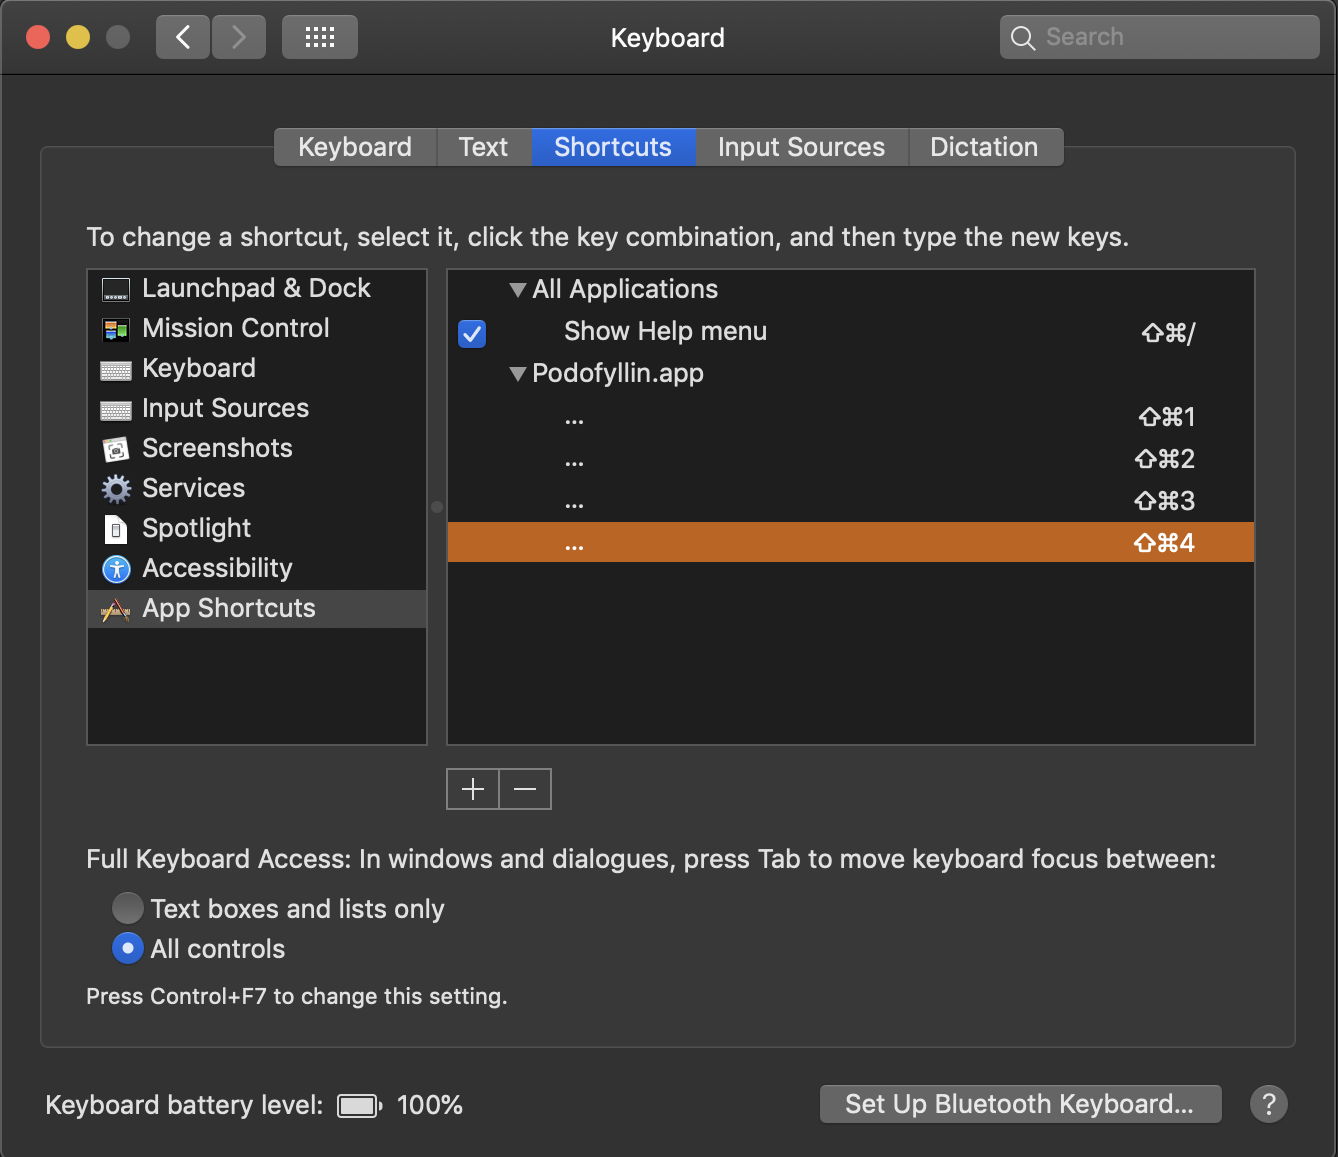This screenshot has height=1157, width=1338.
Task: Choose the Screenshots category icon
Action: click(116, 449)
